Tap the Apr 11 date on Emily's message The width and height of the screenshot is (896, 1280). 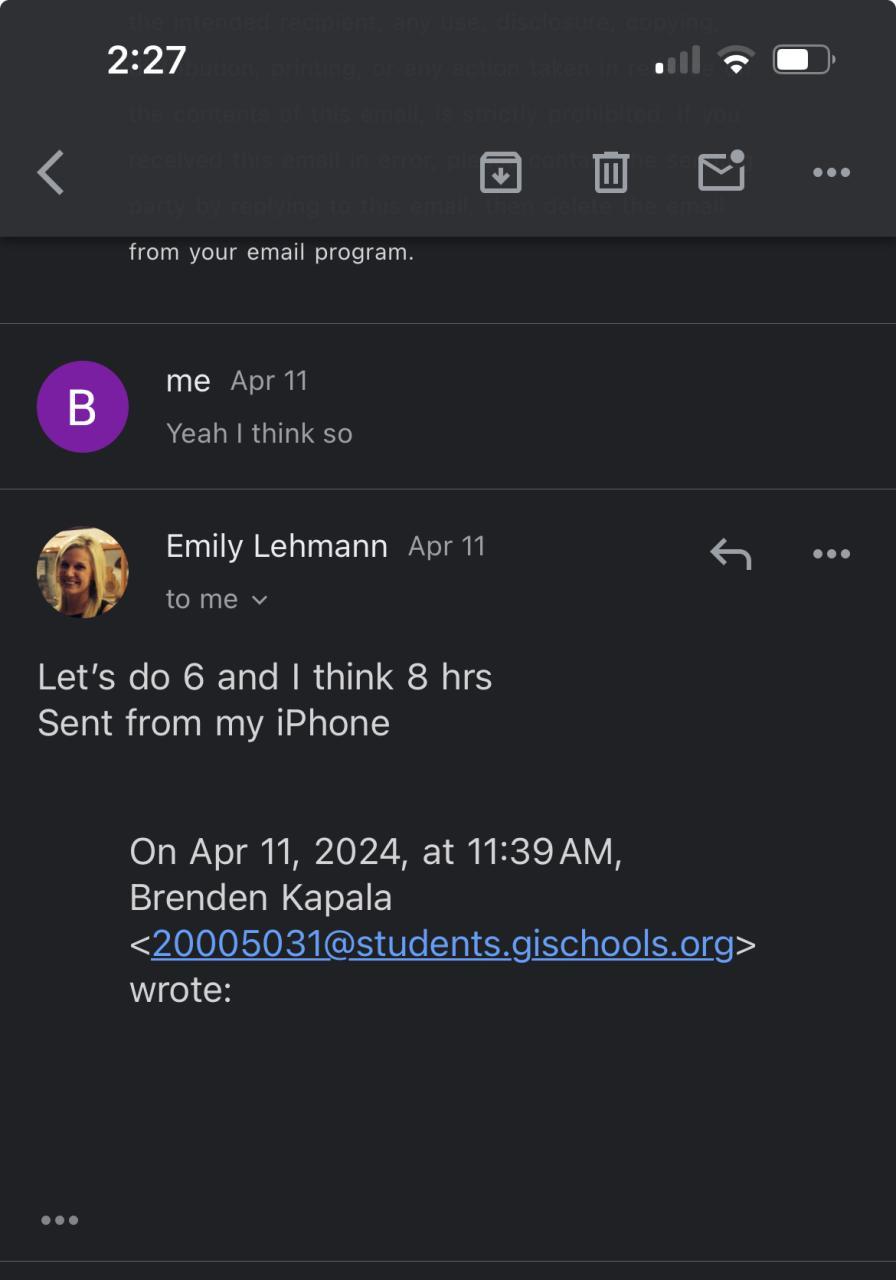point(447,546)
